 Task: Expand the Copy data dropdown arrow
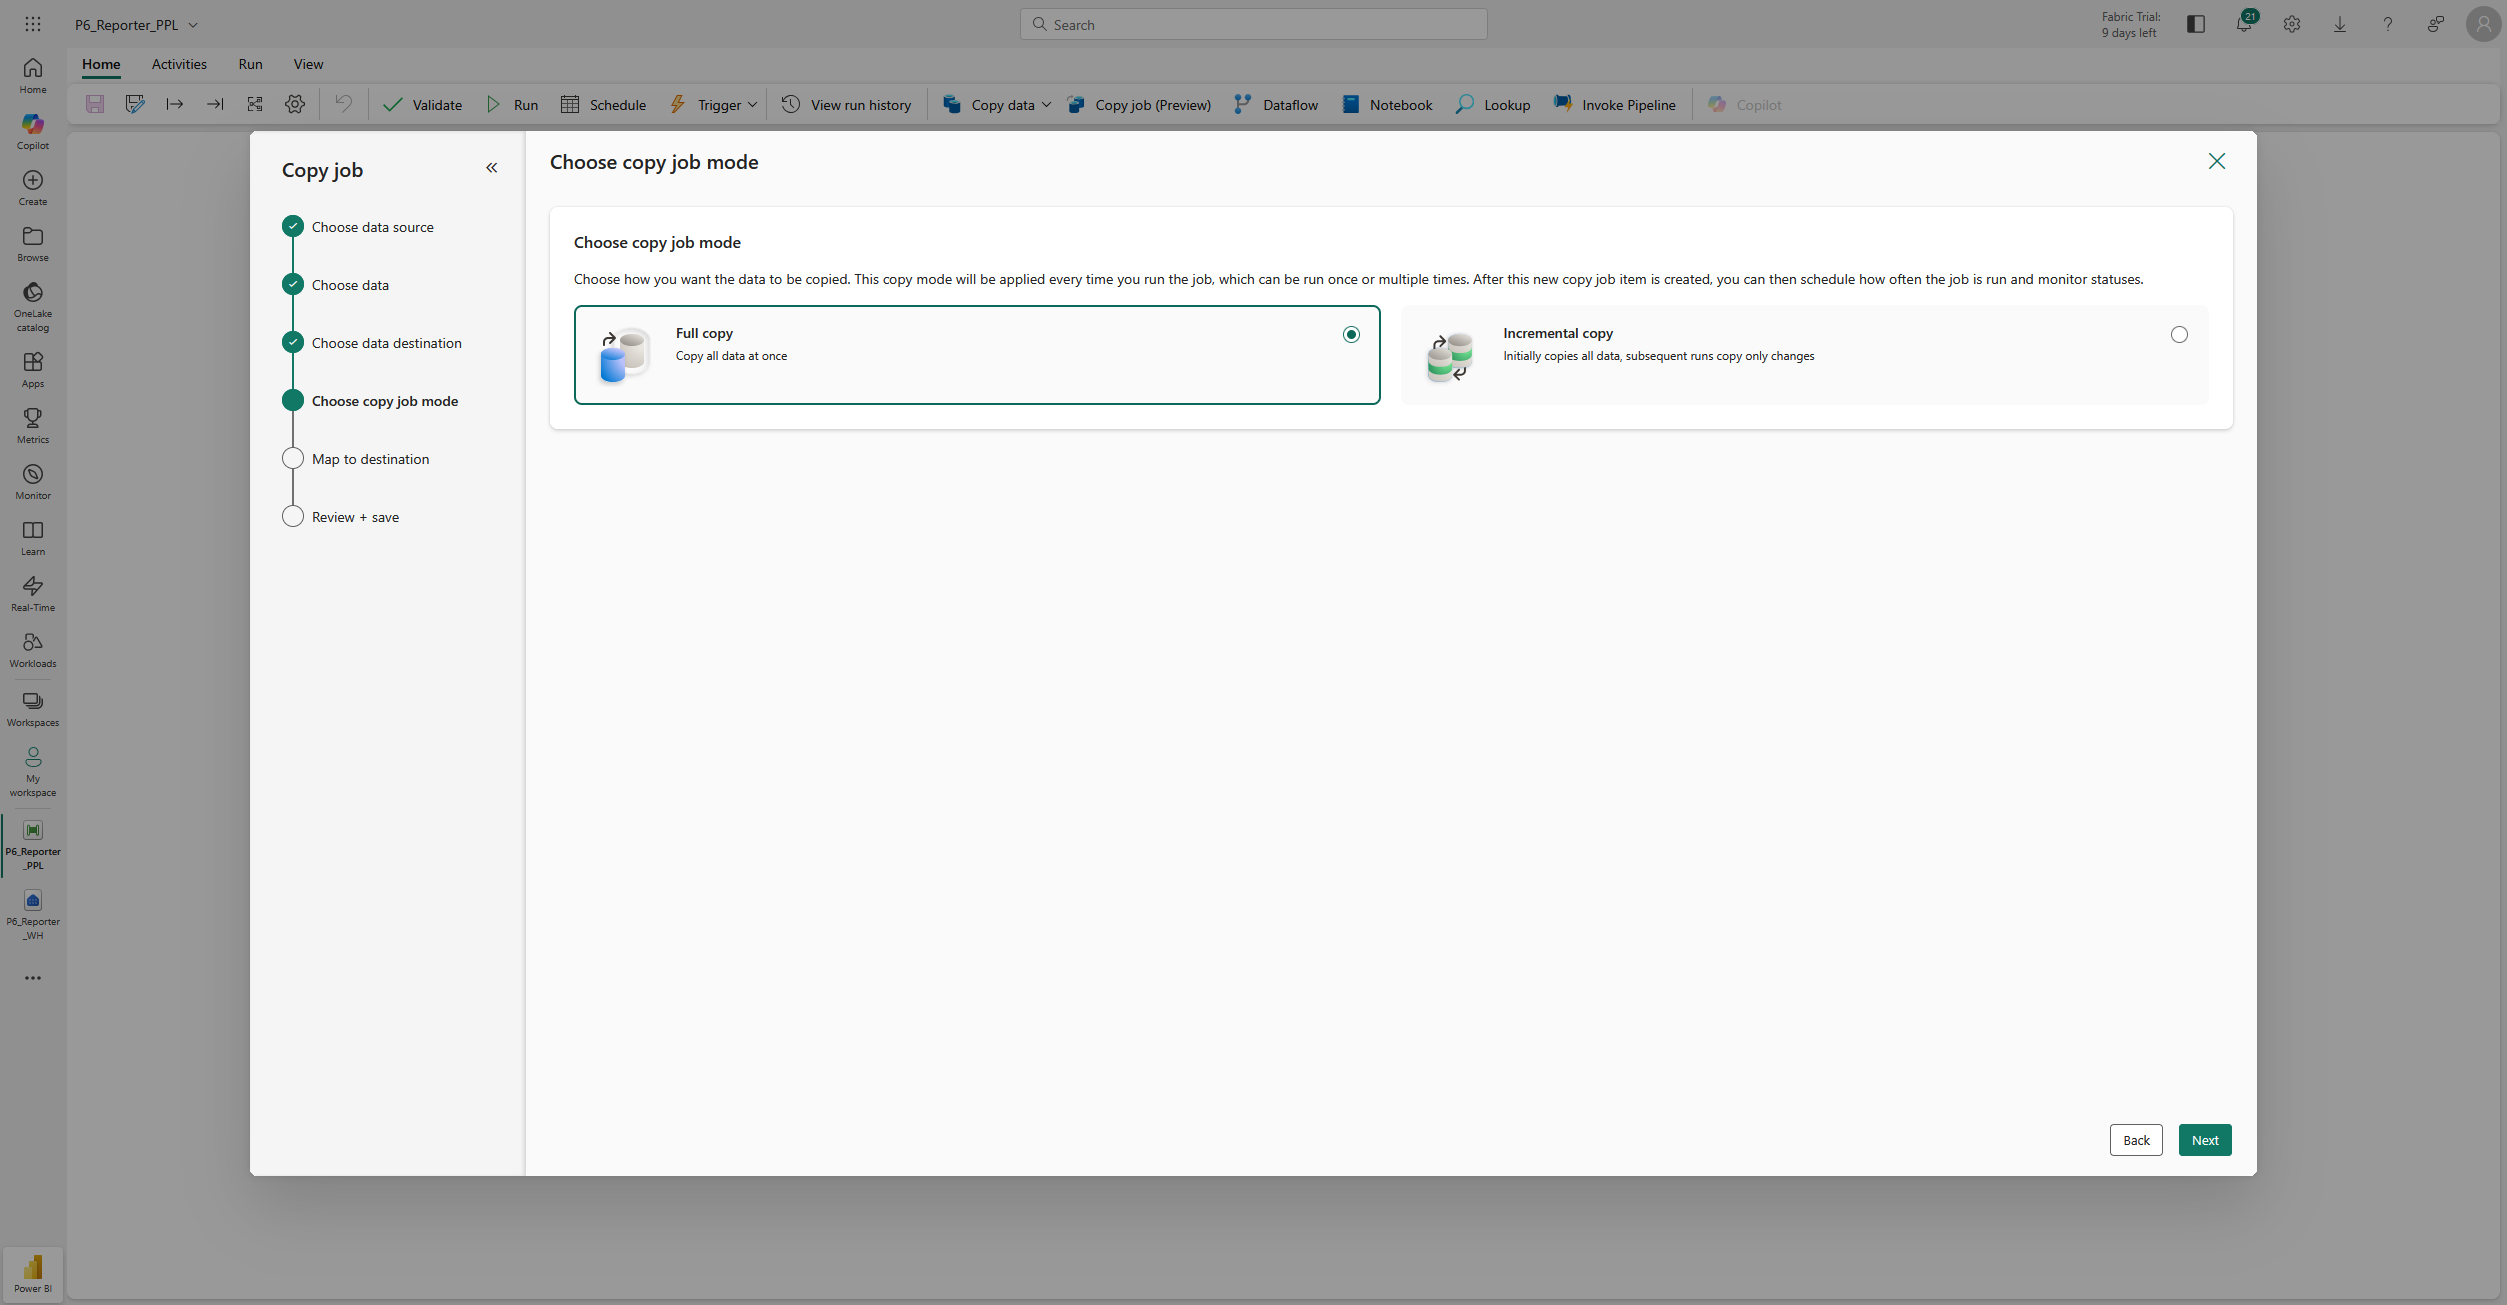click(x=1046, y=105)
